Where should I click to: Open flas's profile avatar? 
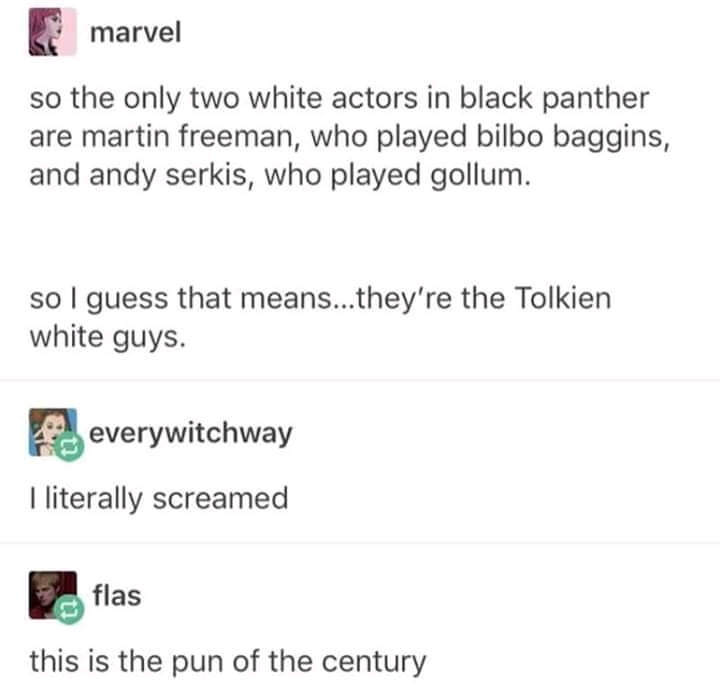pos(52,595)
